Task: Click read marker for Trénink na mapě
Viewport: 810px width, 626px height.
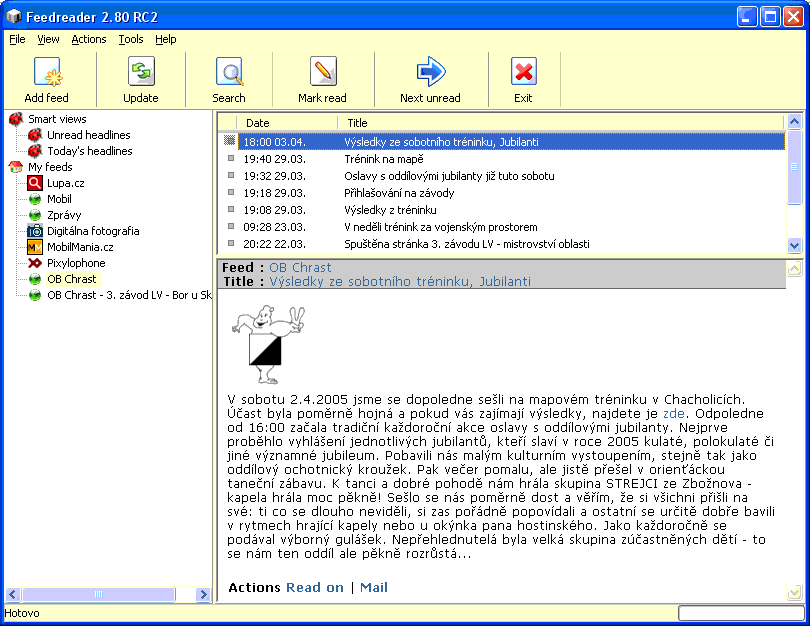Action: 231,159
